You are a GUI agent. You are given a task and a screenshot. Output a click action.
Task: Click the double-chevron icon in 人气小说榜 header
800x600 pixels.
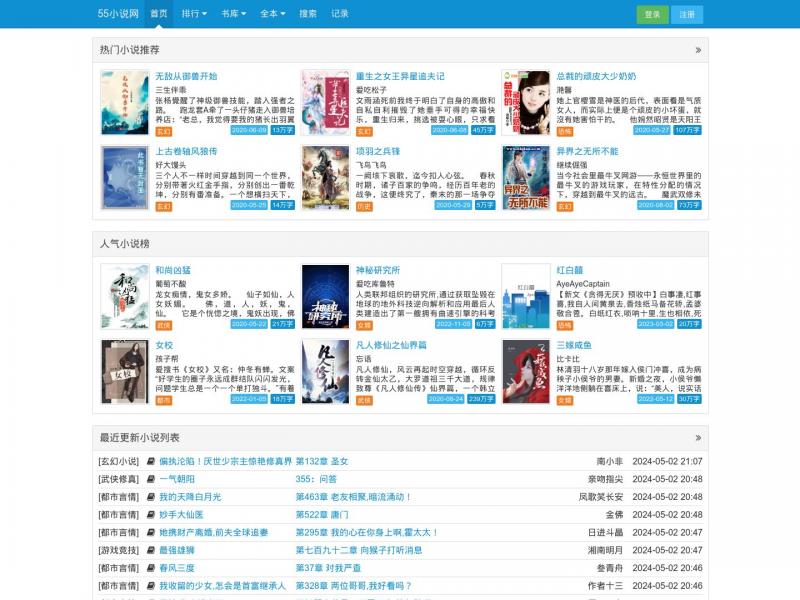click(x=698, y=243)
